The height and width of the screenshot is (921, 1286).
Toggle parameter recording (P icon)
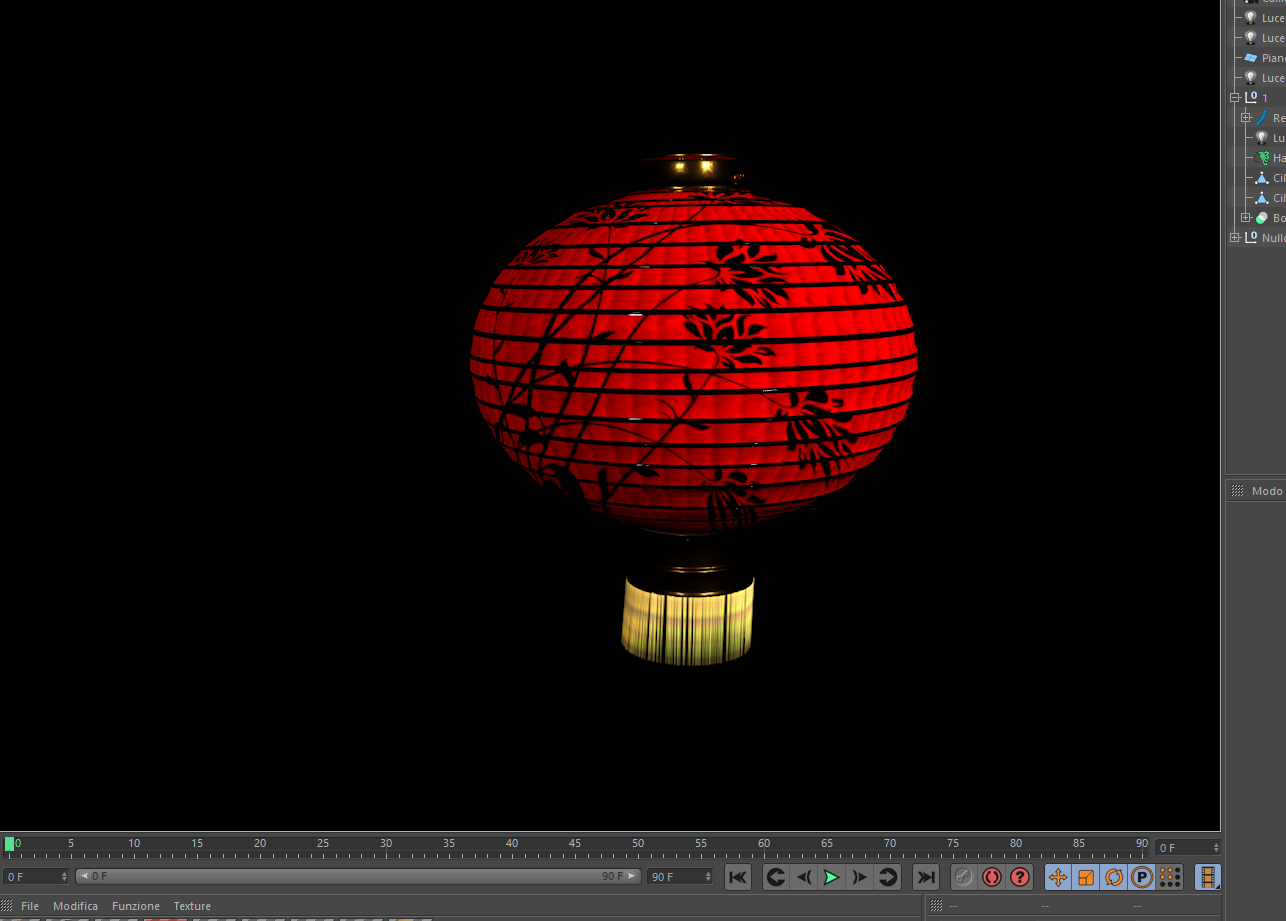click(x=1142, y=877)
